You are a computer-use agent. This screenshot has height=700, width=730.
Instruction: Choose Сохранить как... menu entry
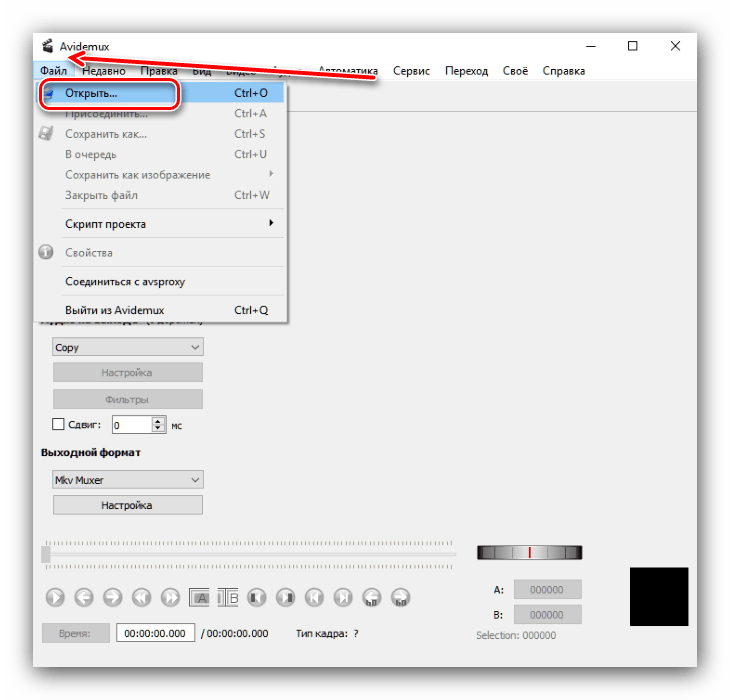tap(159, 134)
